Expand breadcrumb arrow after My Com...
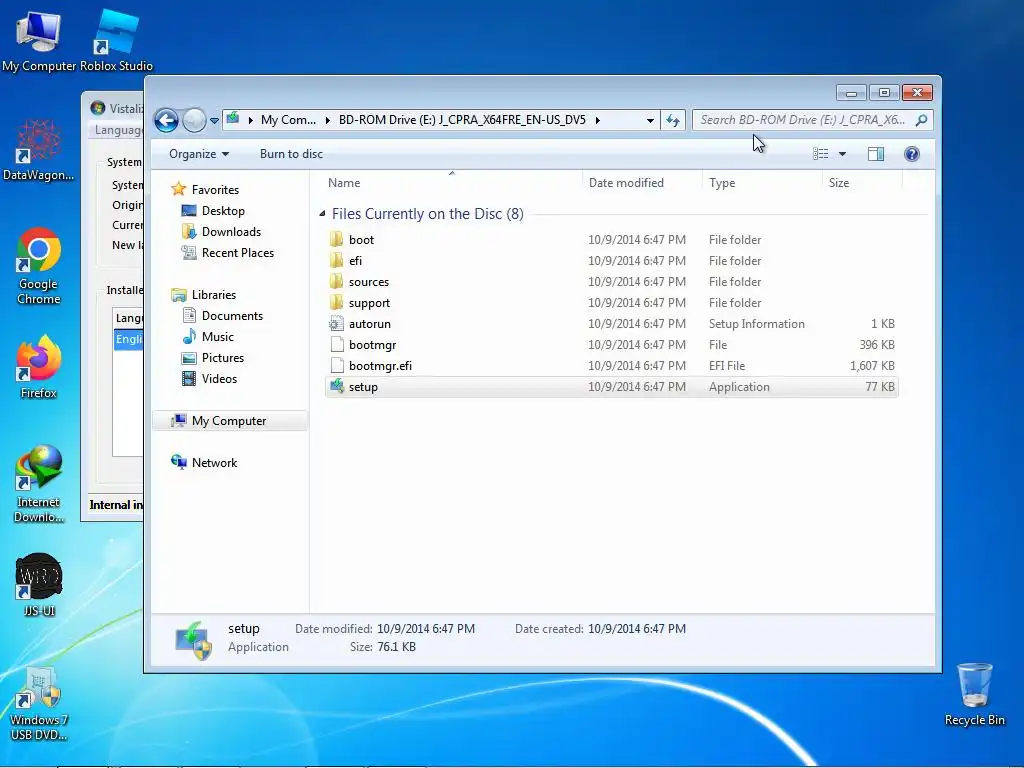1024x768 pixels. point(327,120)
